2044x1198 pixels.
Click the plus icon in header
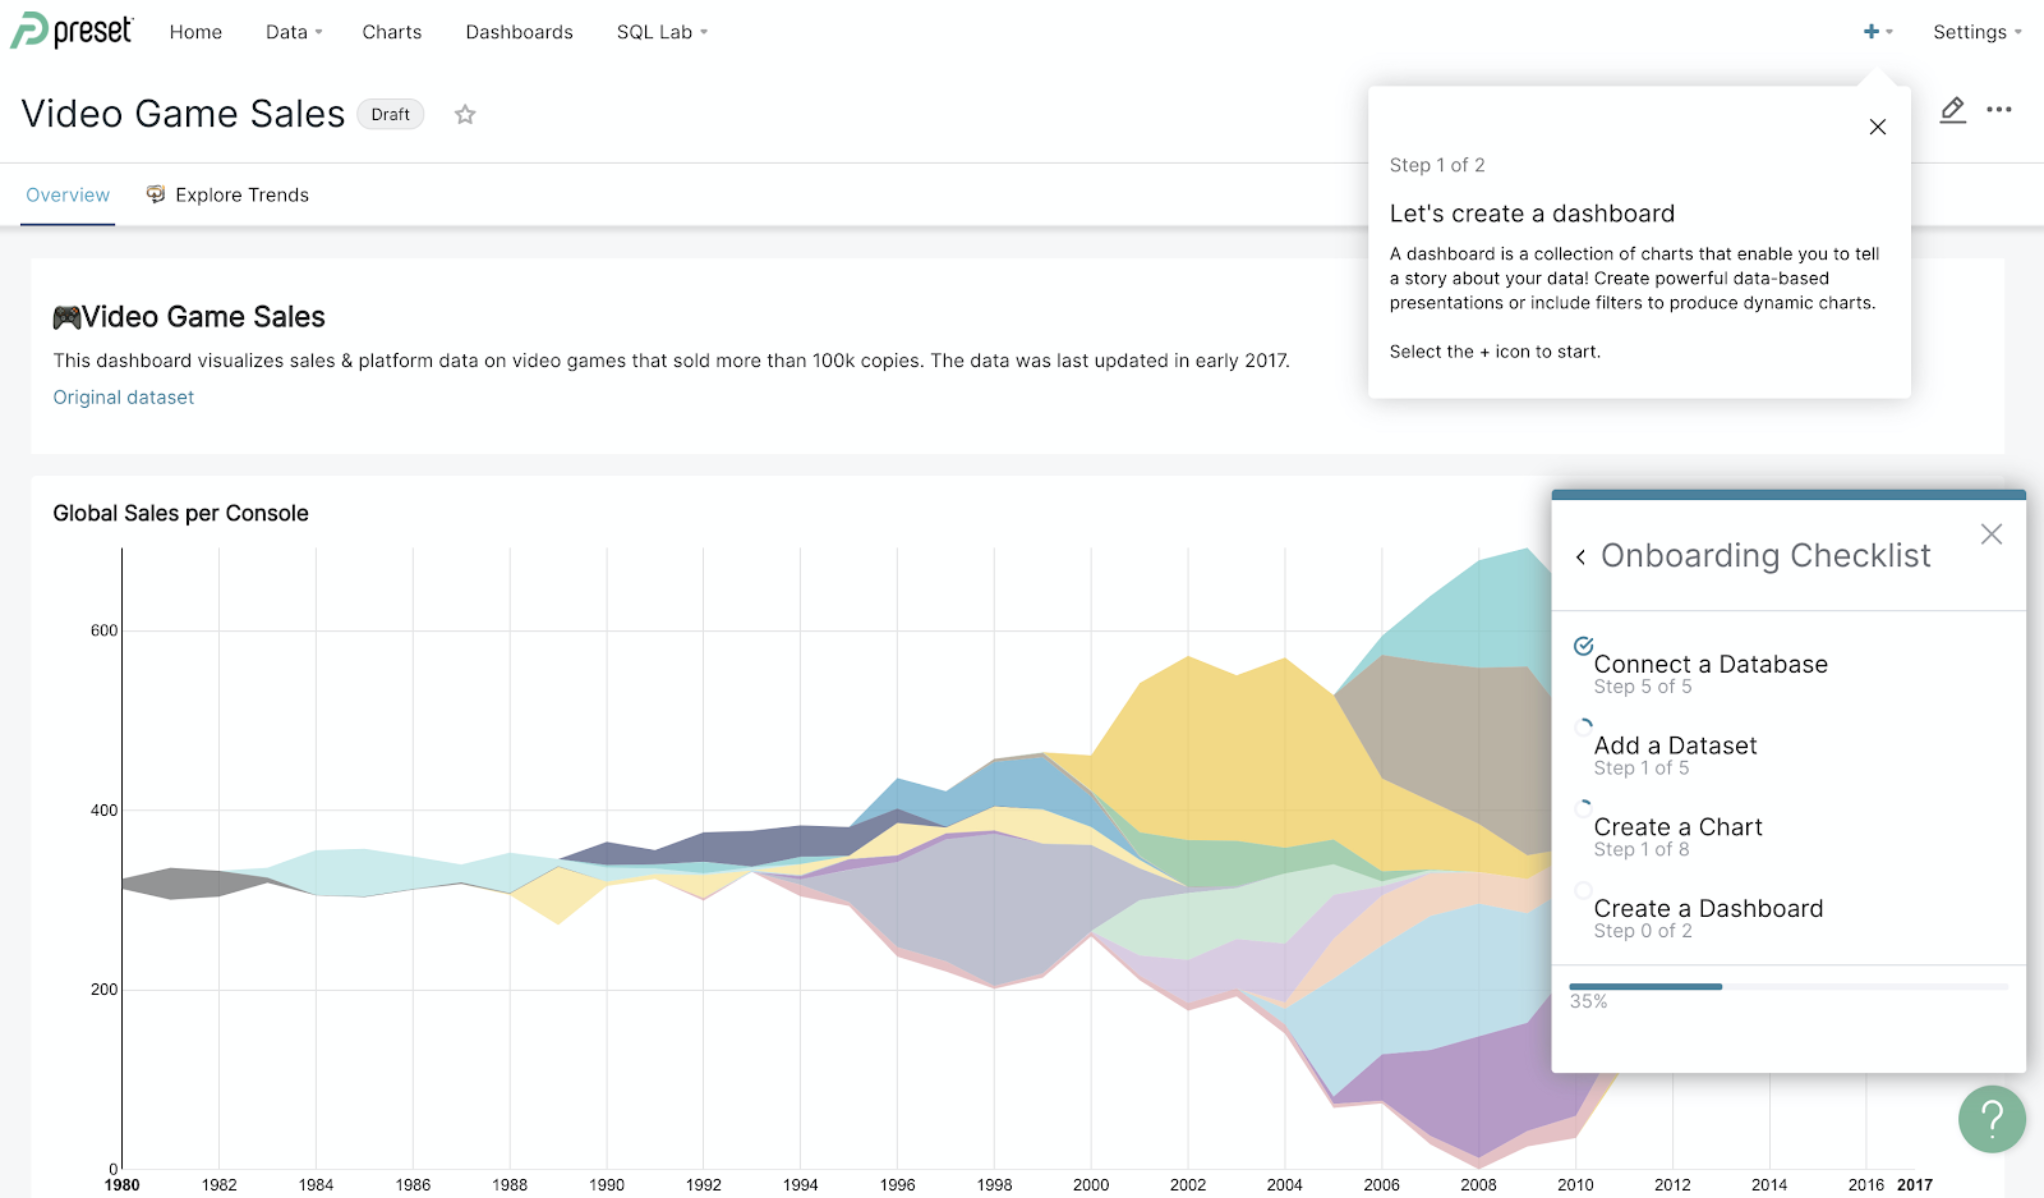coord(1871,32)
